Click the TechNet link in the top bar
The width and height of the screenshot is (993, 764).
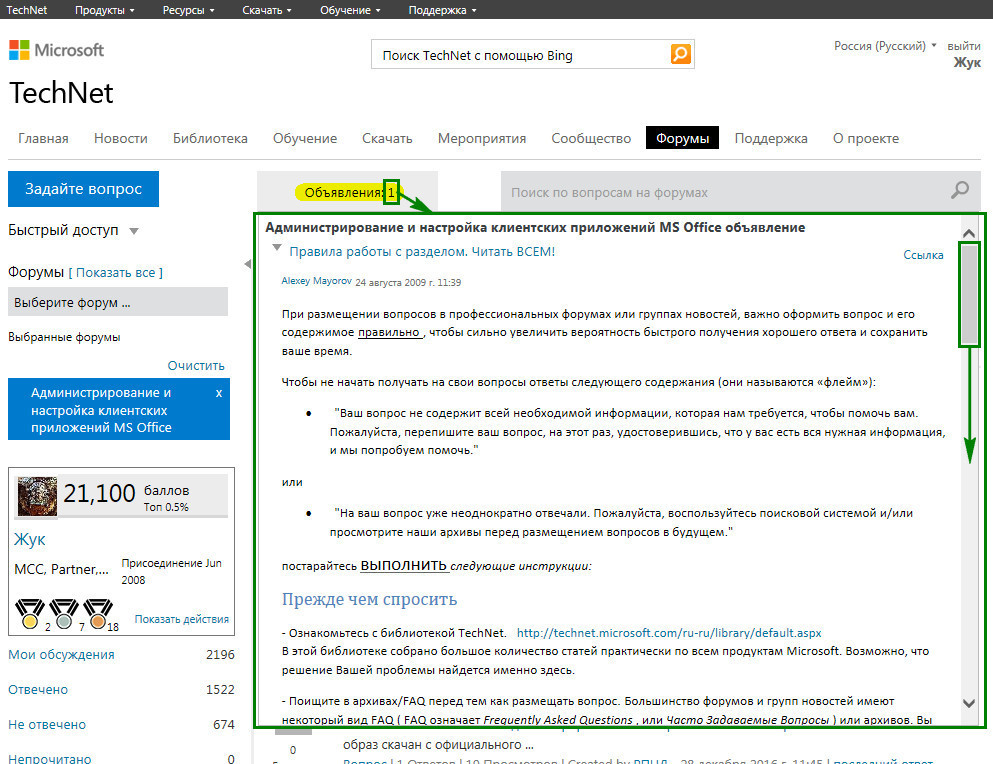point(27,10)
